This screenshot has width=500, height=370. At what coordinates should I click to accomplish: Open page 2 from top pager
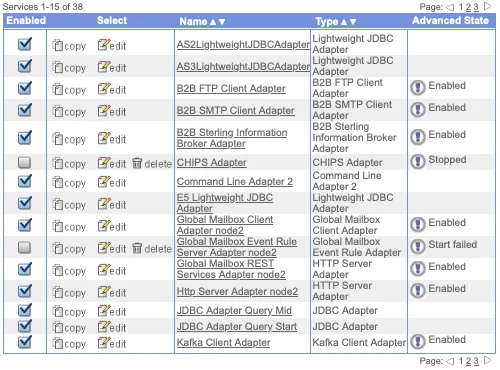tap(468, 7)
